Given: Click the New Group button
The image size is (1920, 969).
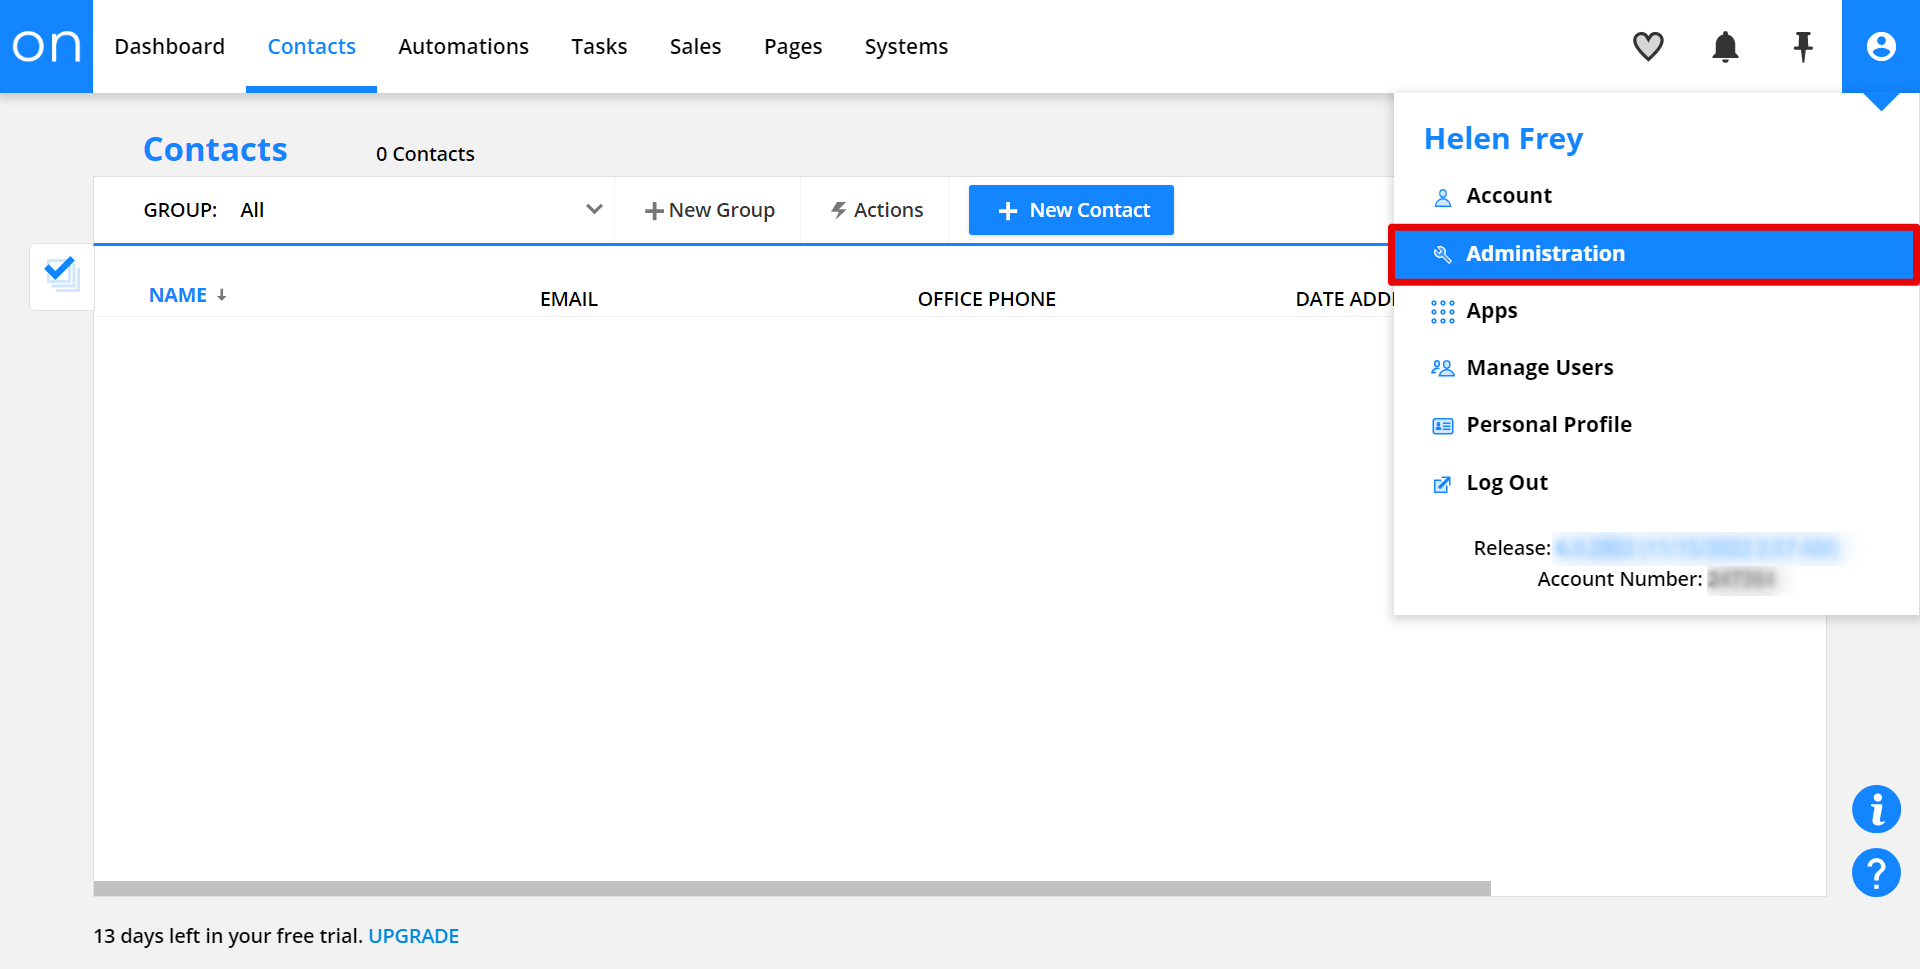Looking at the screenshot, I should click(709, 210).
